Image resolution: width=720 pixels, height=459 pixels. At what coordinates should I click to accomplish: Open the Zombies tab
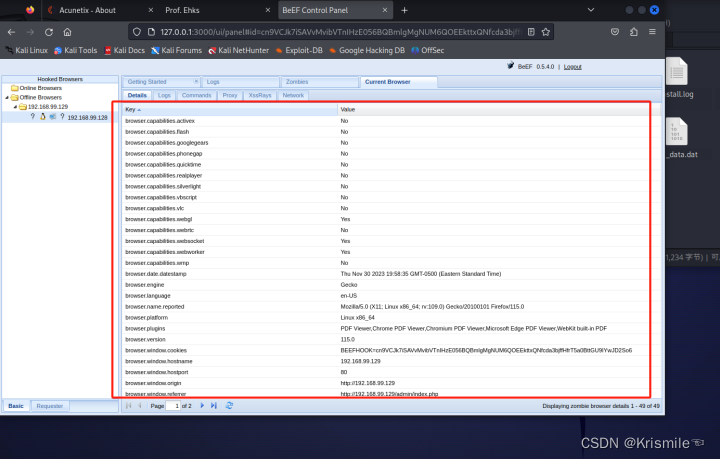319,82
